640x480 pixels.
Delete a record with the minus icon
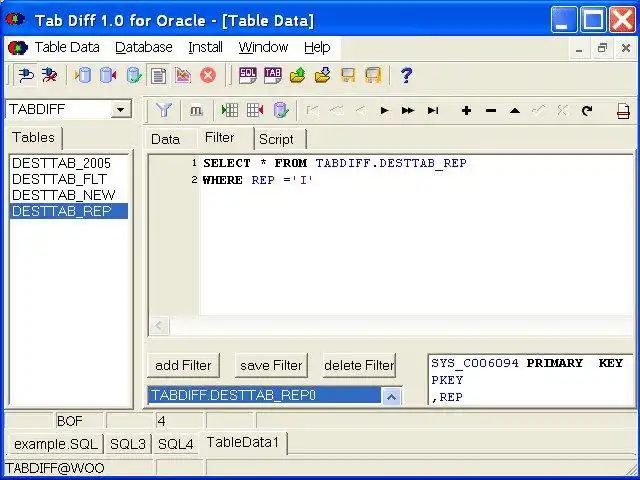point(491,110)
